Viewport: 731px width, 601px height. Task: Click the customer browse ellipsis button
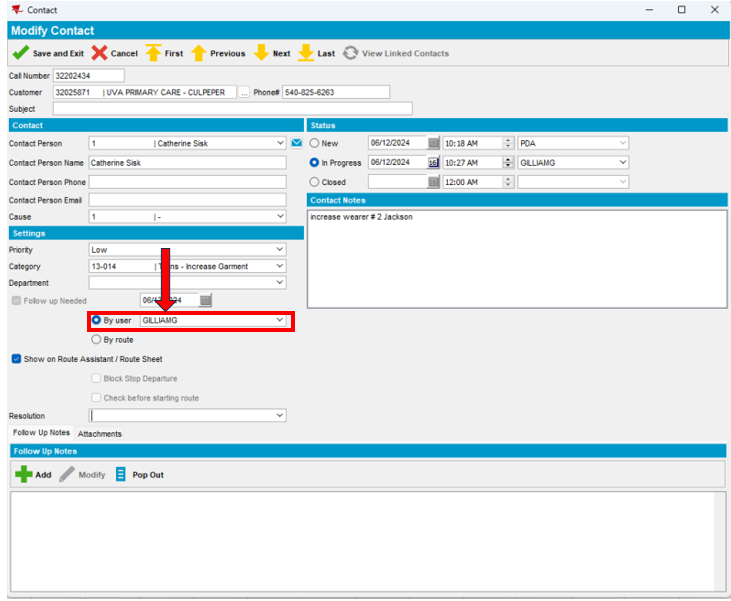point(244,92)
